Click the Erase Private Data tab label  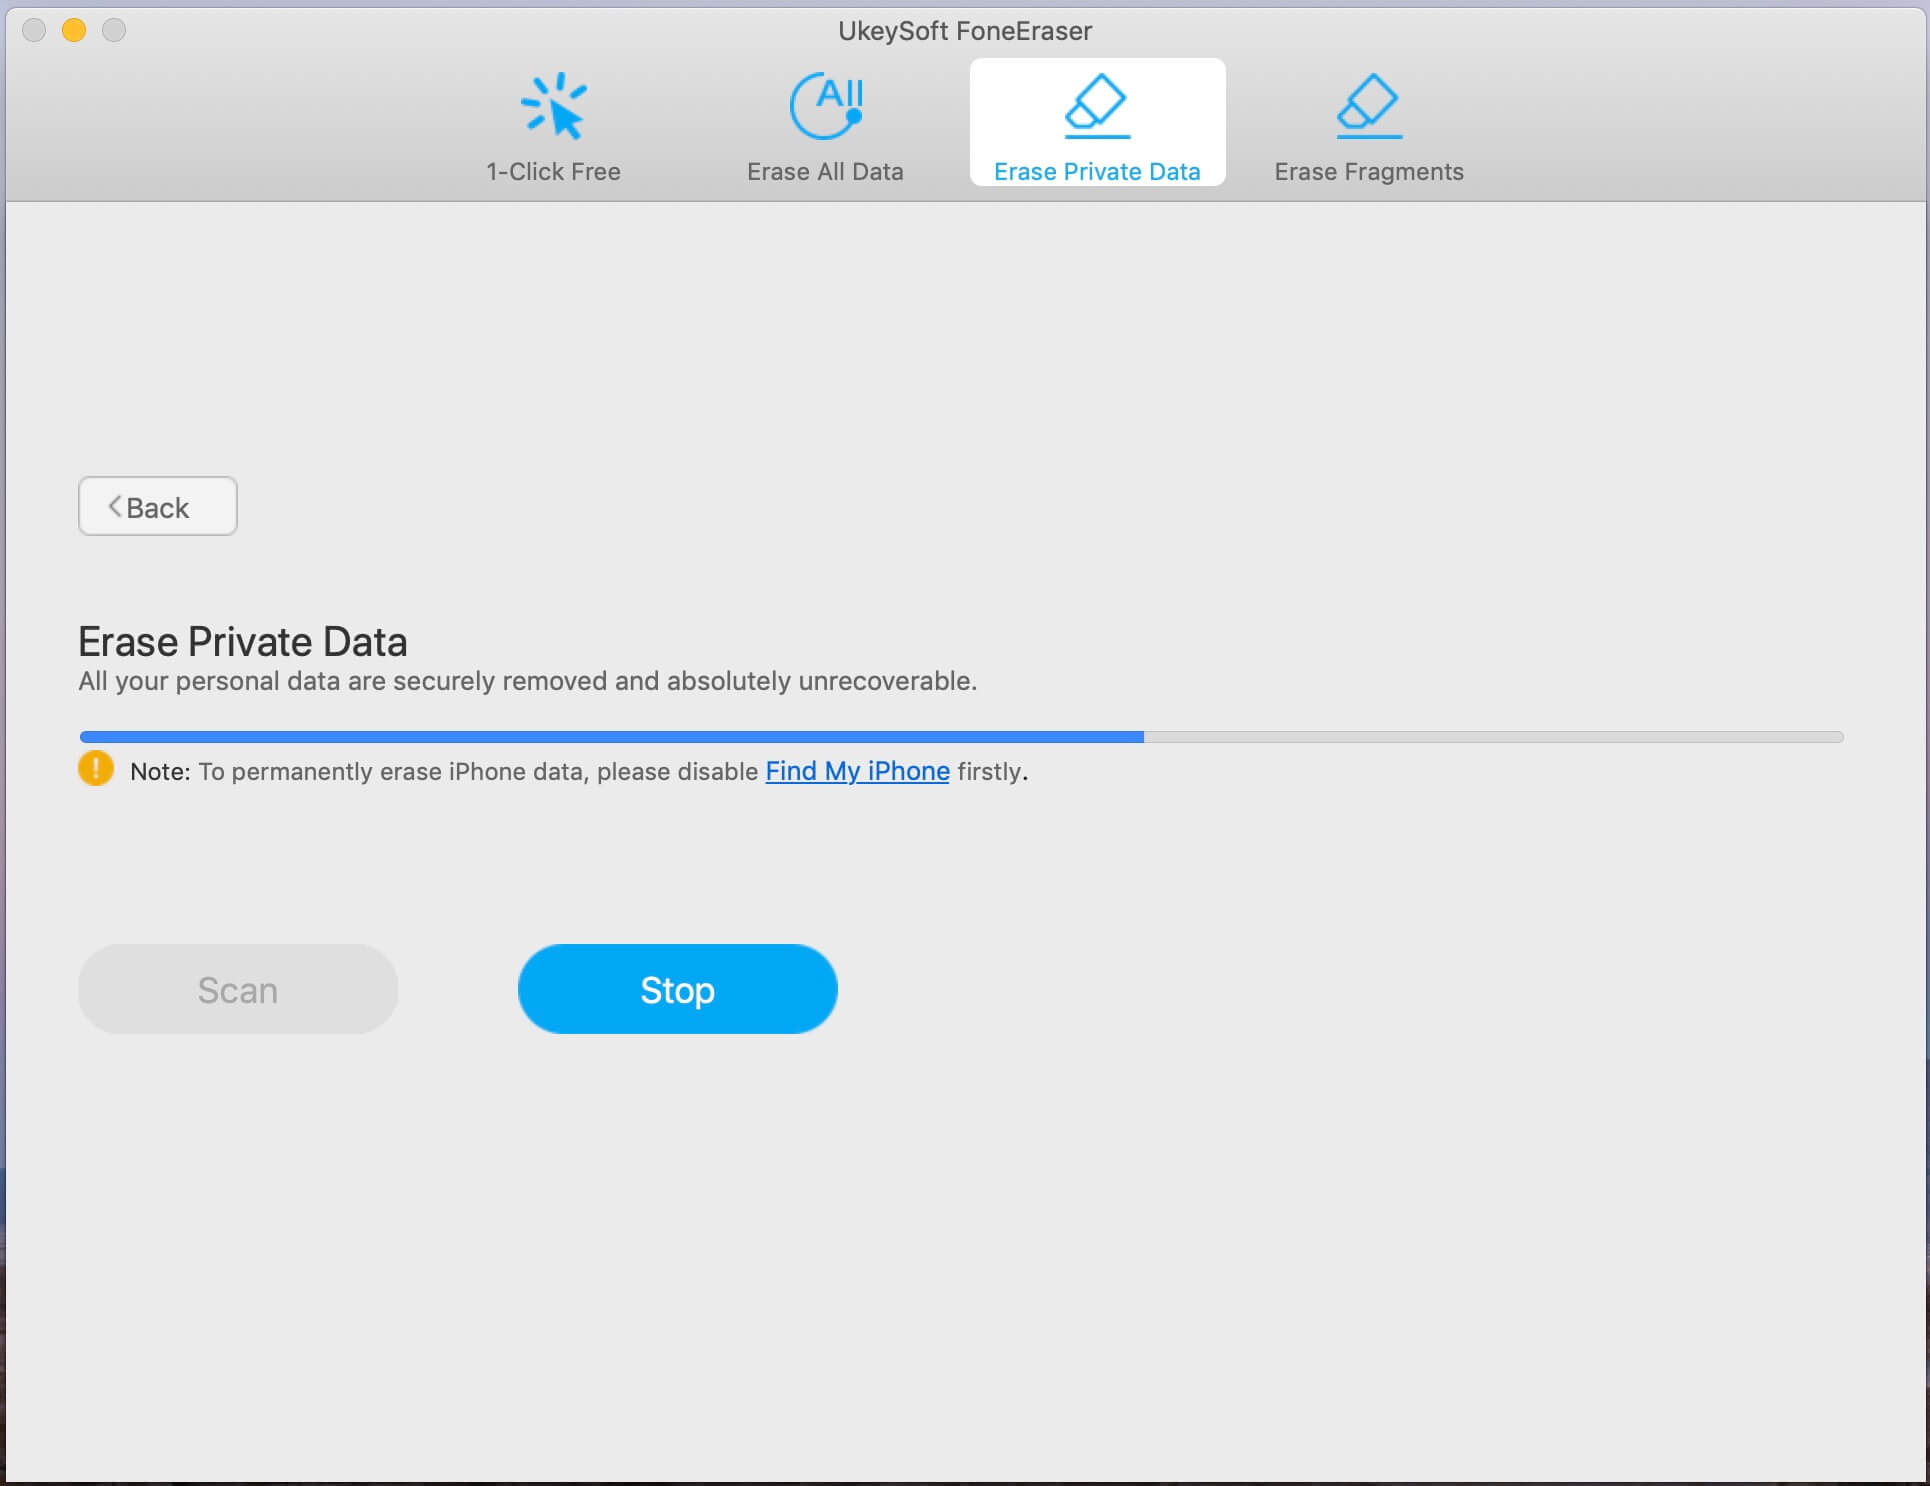tap(1098, 172)
